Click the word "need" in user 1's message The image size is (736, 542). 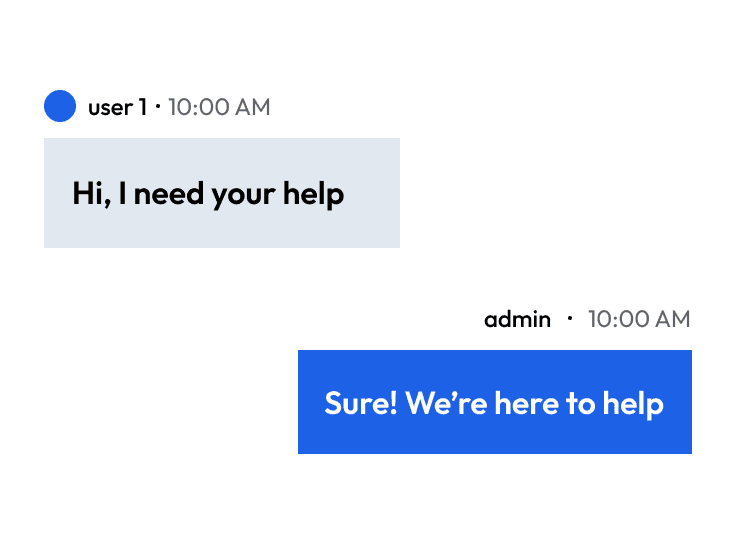click(x=170, y=193)
